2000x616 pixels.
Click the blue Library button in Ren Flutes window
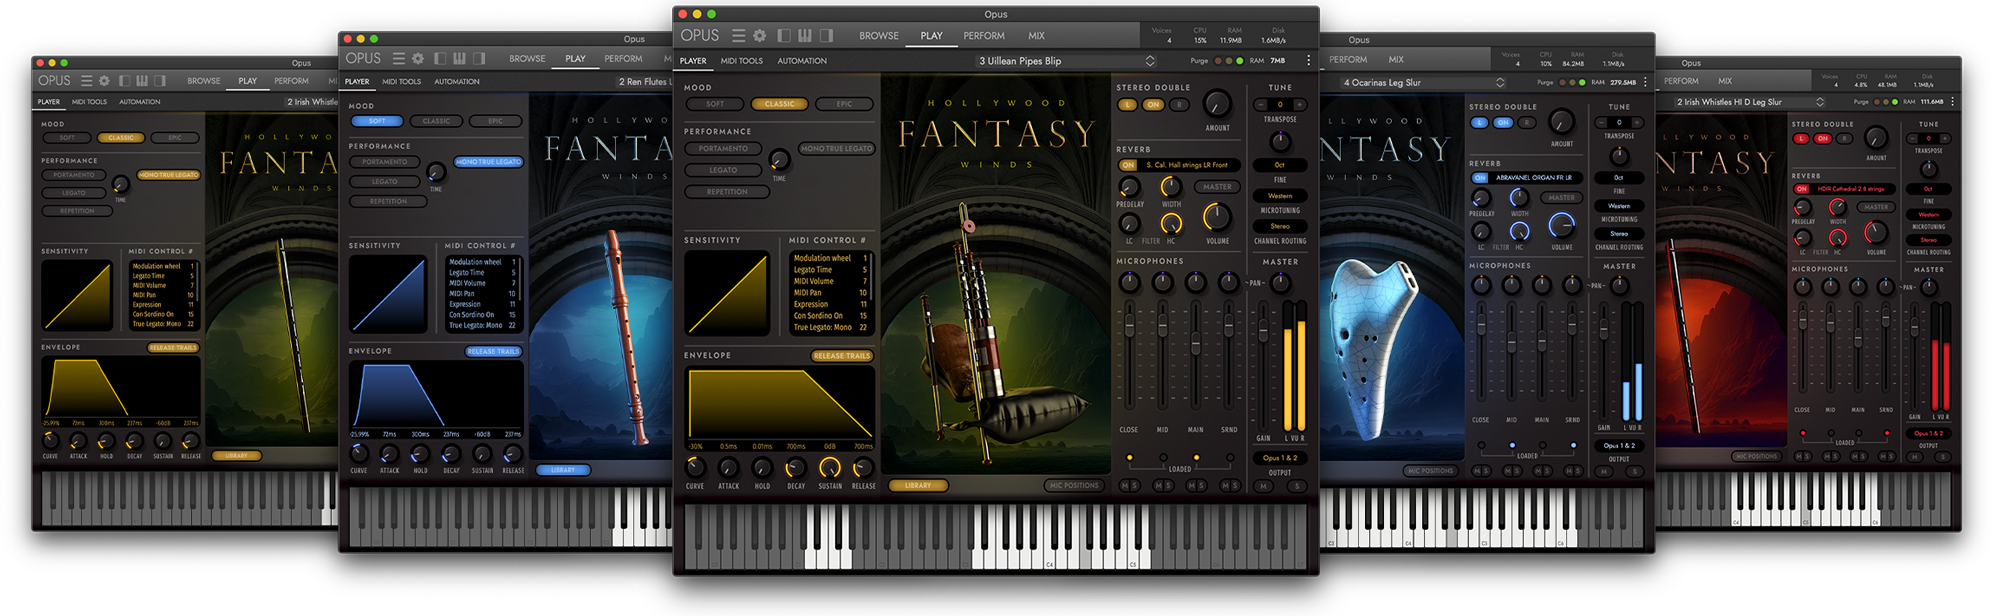[x=563, y=470]
